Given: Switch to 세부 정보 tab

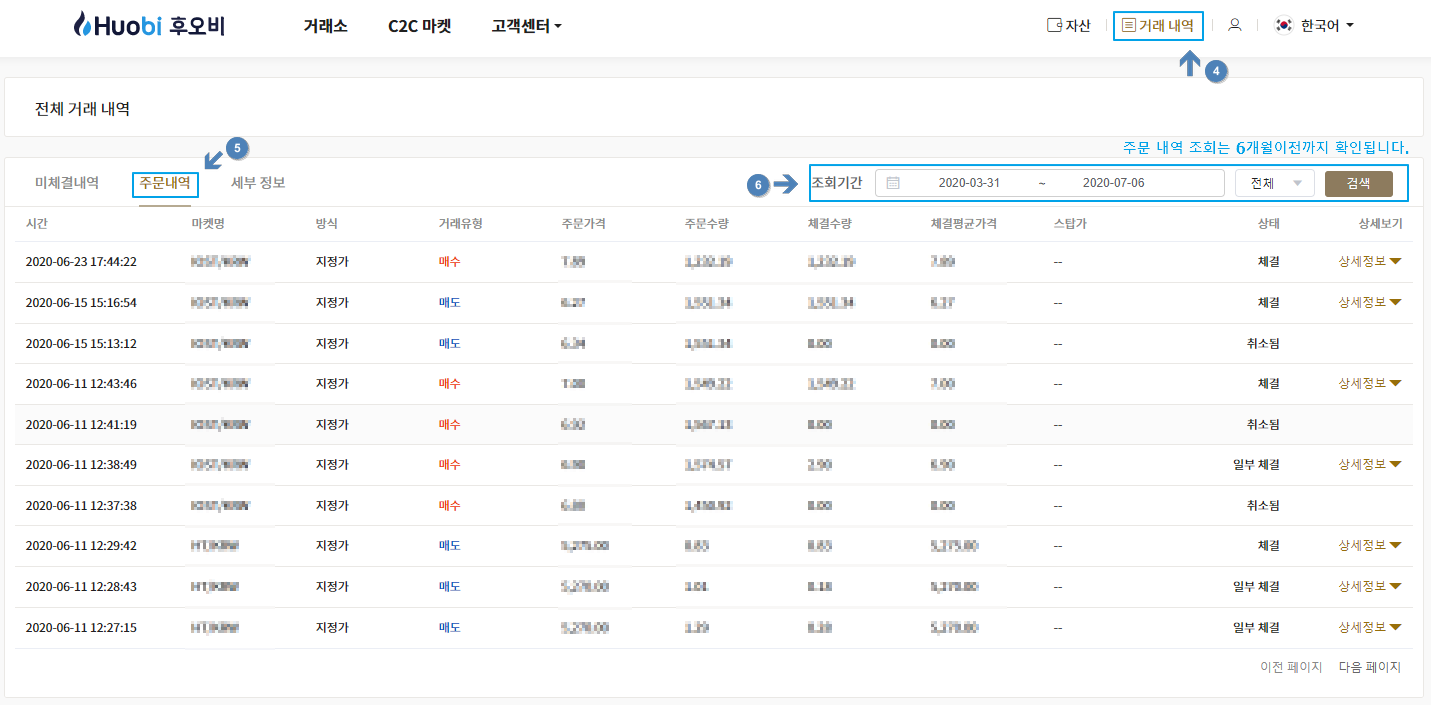Looking at the screenshot, I should pyautogui.click(x=258, y=183).
